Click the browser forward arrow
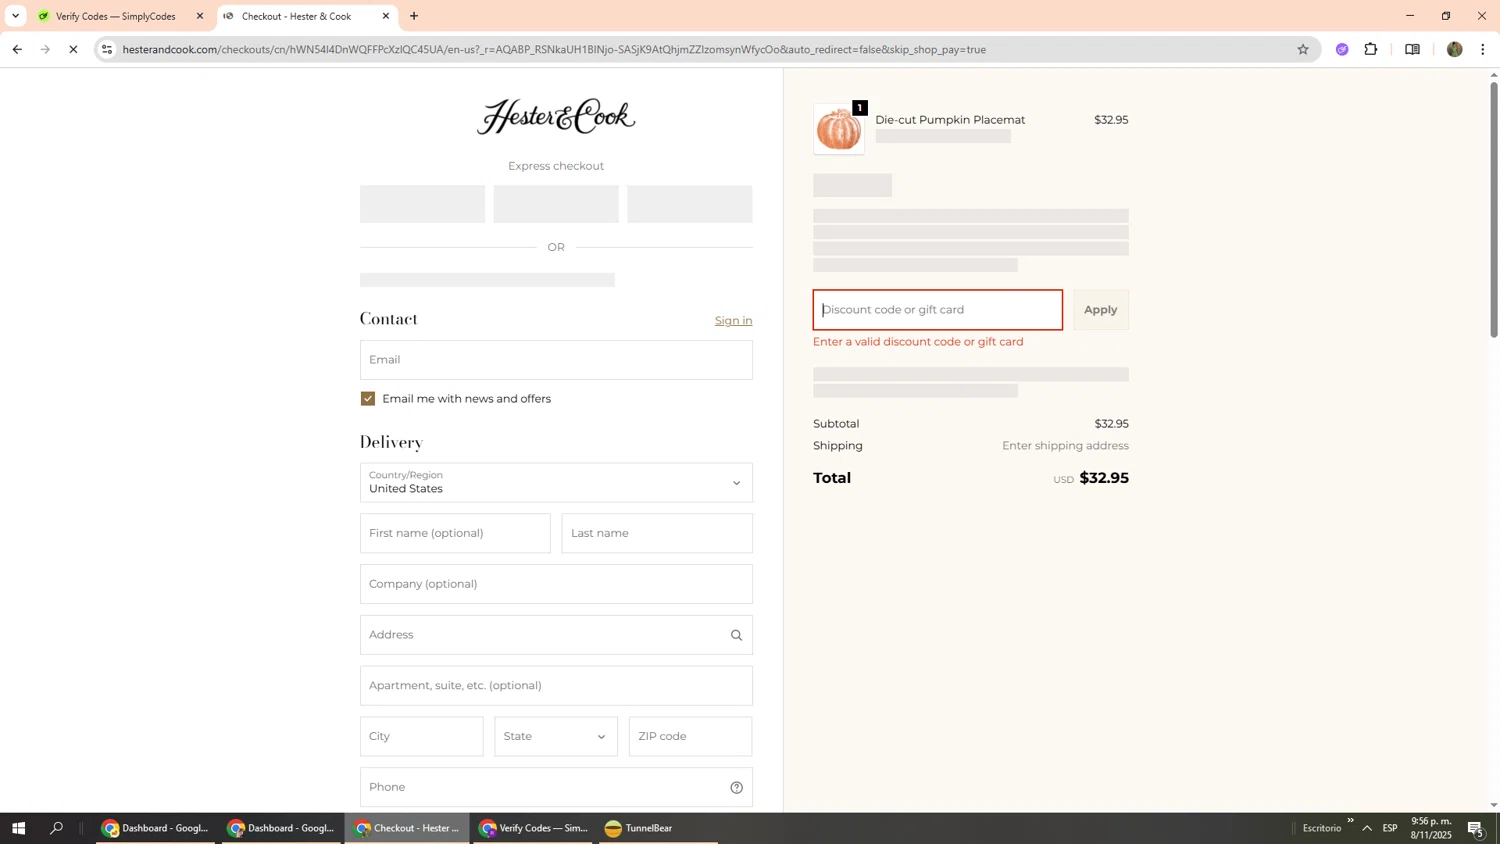Screen dimensions: 1500x844 45,49
